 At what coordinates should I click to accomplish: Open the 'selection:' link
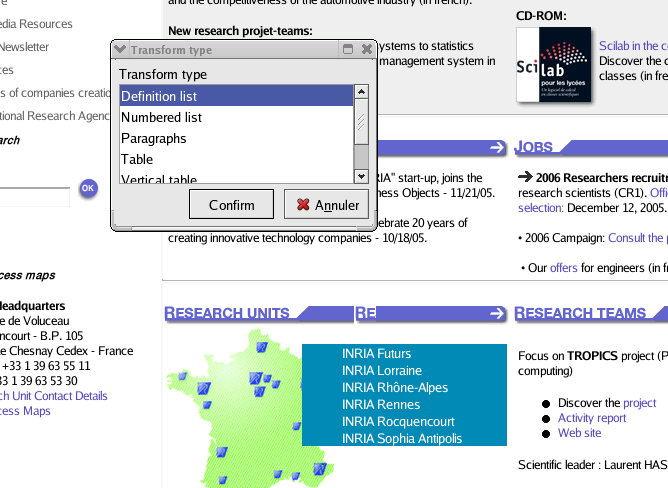click(541, 208)
